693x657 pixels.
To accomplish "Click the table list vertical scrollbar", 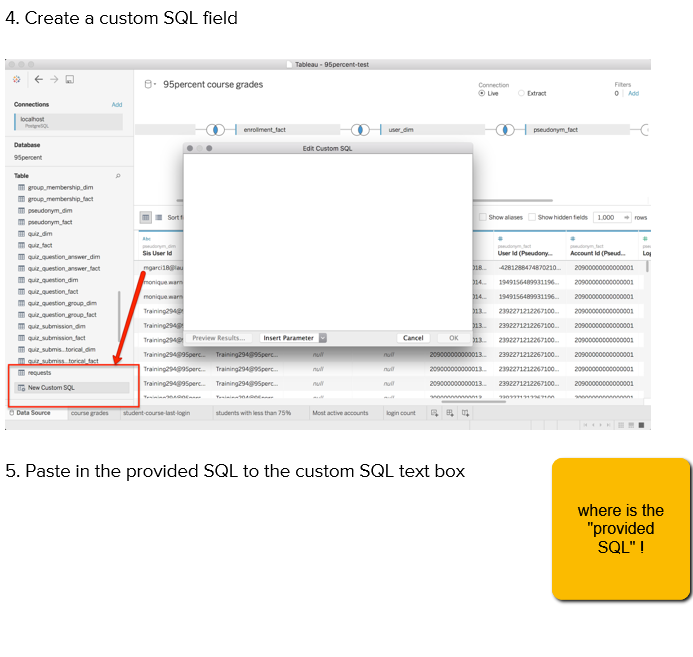I will tap(119, 316).
